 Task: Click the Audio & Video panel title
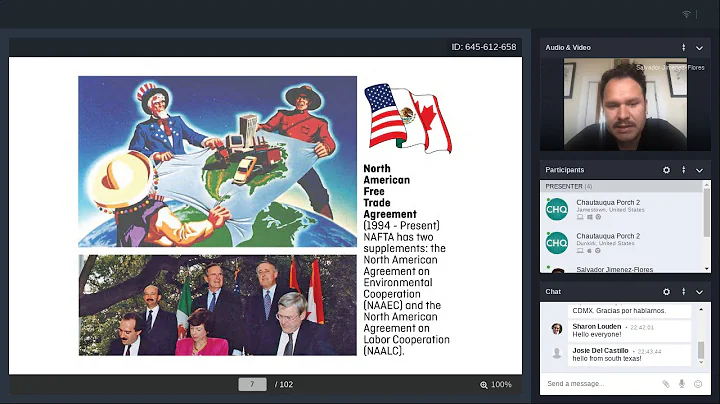click(x=568, y=47)
